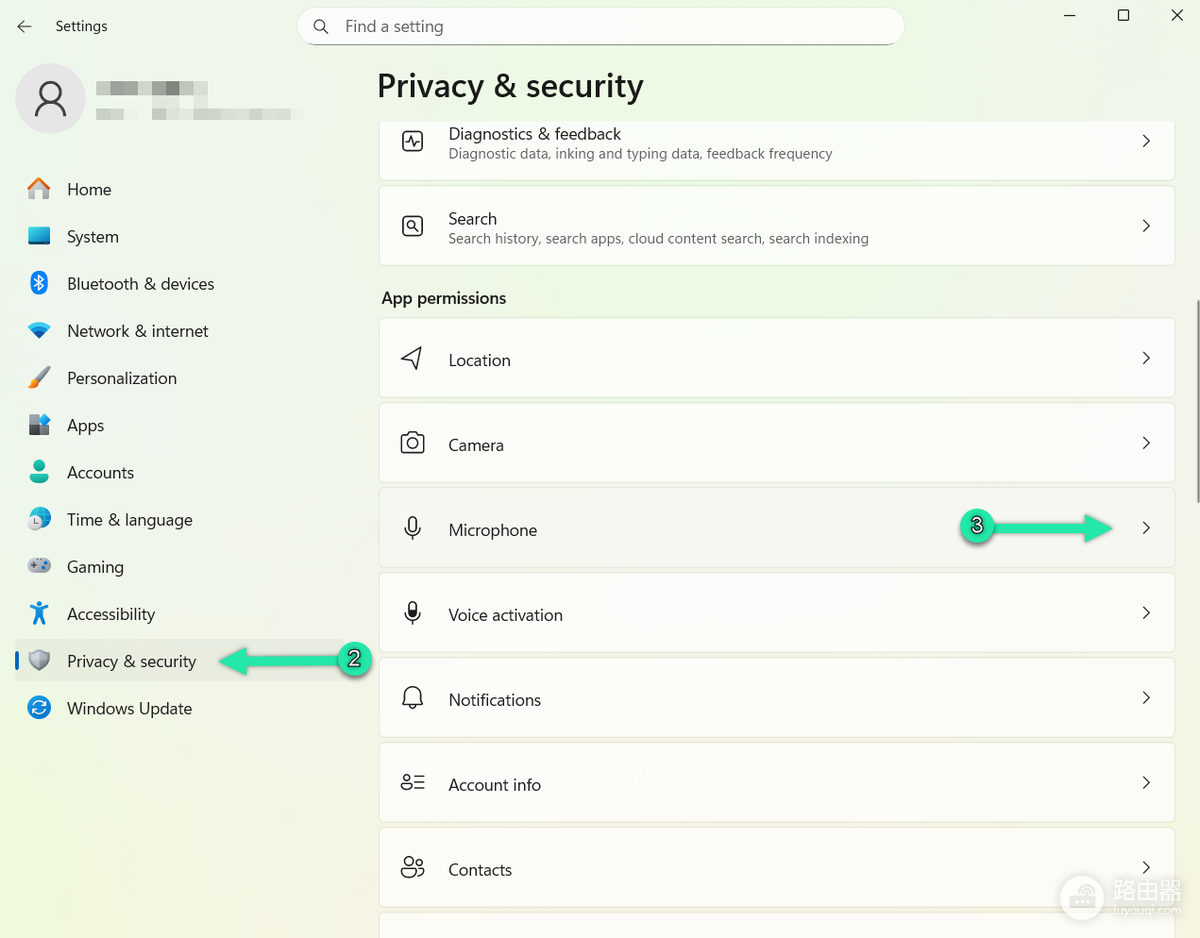
Task: Open Gaming label in sidebar
Action: pyautogui.click(x=95, y=567)
